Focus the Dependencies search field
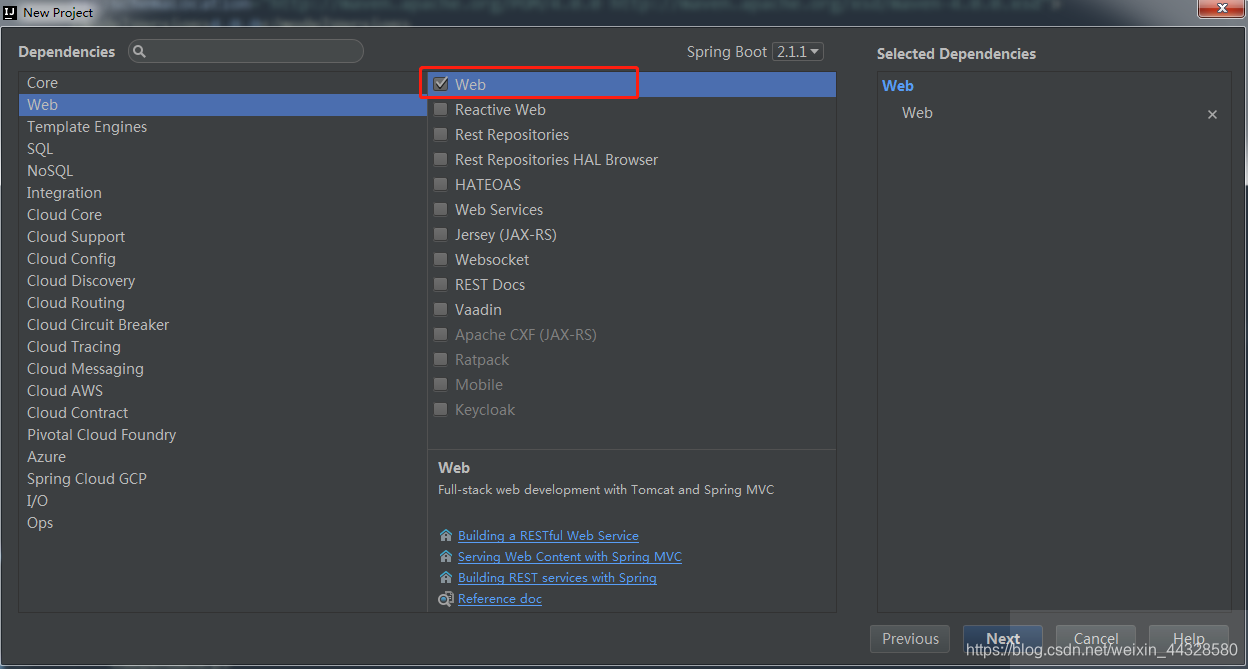 click(x=246, y=51)
